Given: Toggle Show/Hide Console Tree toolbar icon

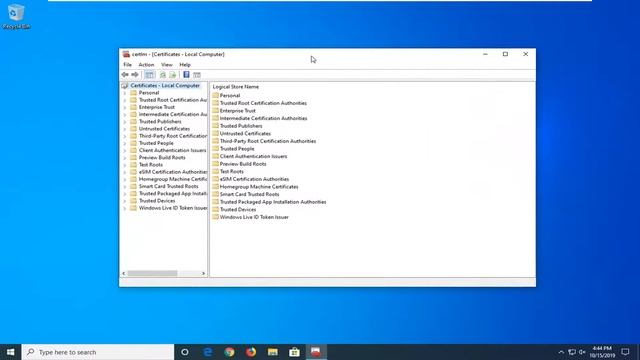Looking at the screenshot, I should click(149, 75).
